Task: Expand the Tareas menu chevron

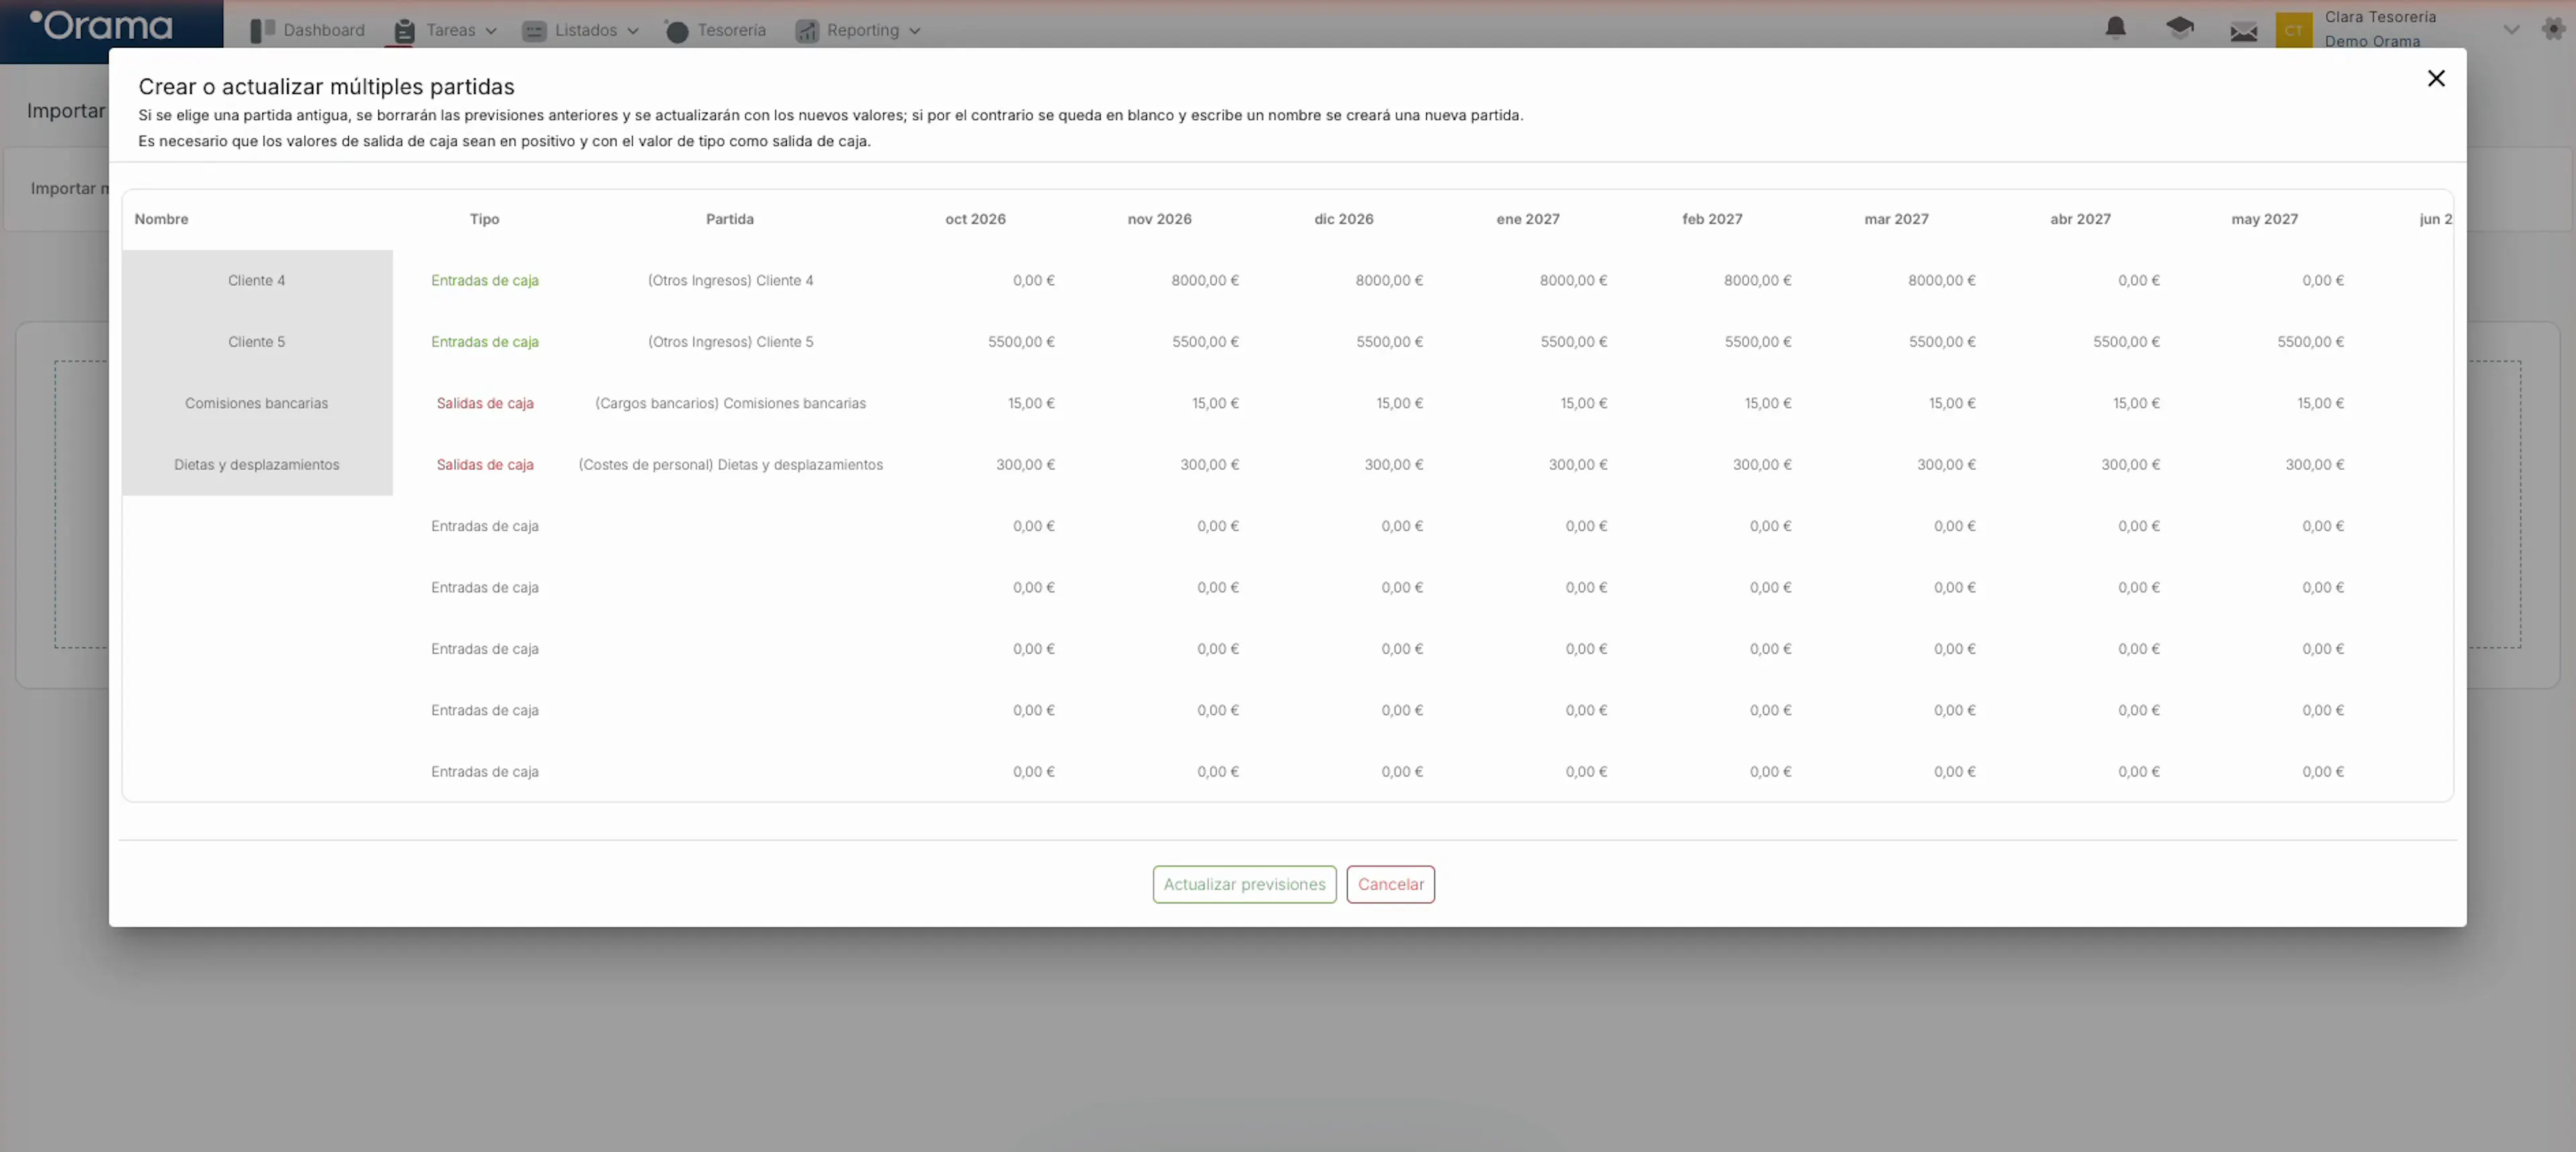Action: pyautogui.click(x=491, y=31)
